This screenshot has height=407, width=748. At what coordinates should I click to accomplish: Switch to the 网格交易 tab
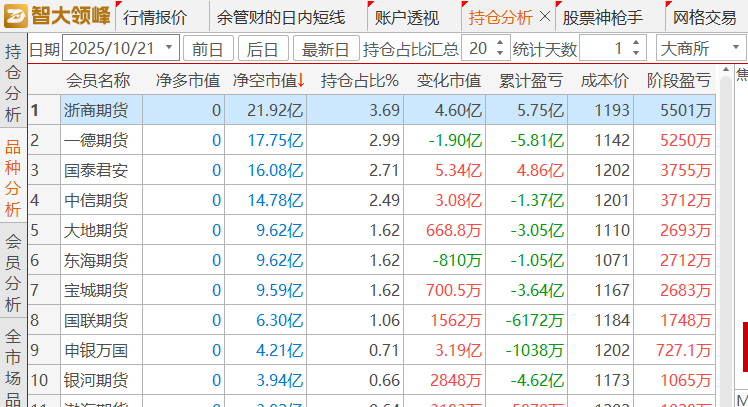(705, 18)
